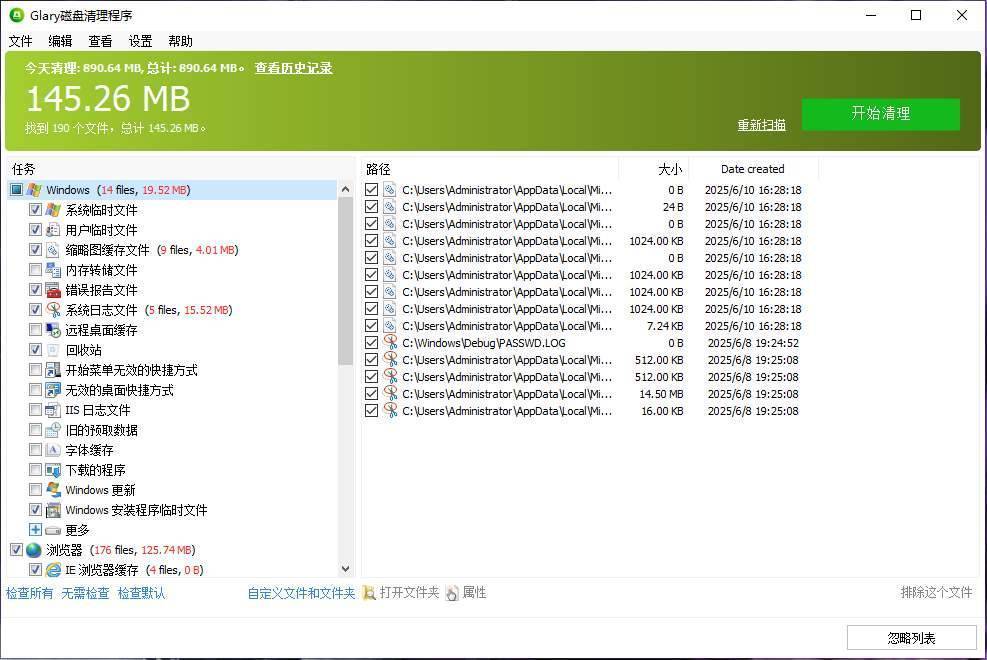Click the 属性 icon at bottom
The height and width of the screenshot is (660, 987).
pos(452,593)
